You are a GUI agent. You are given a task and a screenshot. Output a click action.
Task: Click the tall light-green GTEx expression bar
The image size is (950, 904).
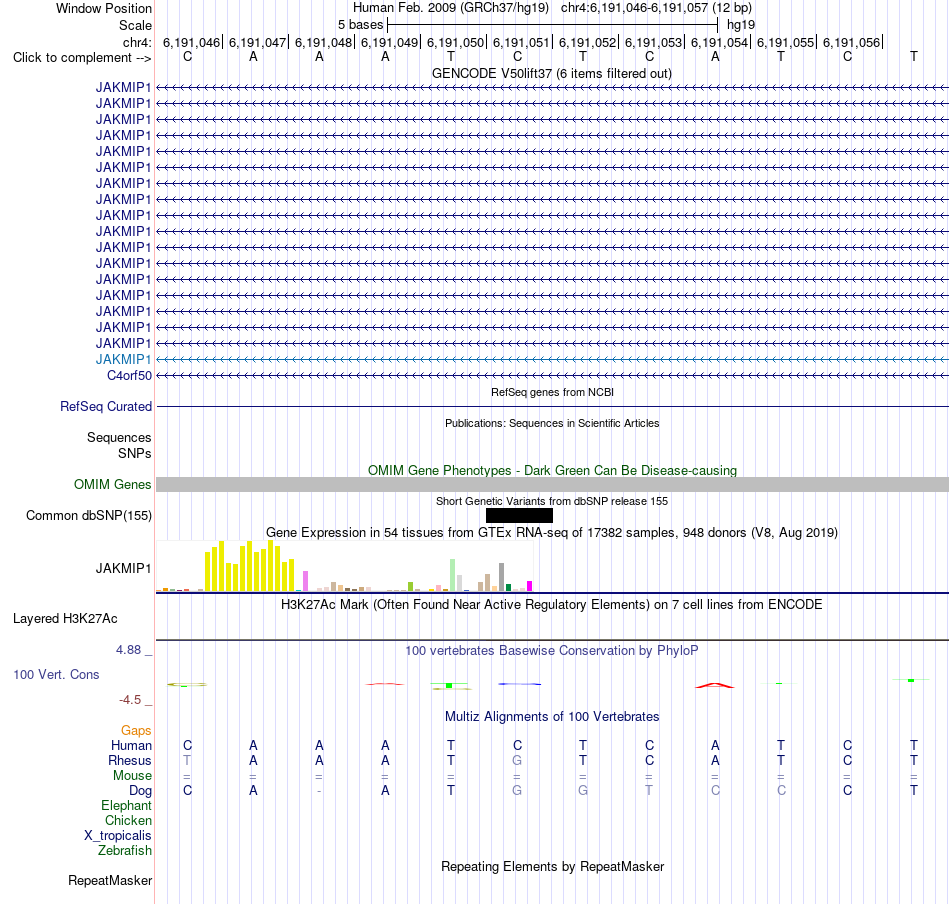(x=453, y=575)
